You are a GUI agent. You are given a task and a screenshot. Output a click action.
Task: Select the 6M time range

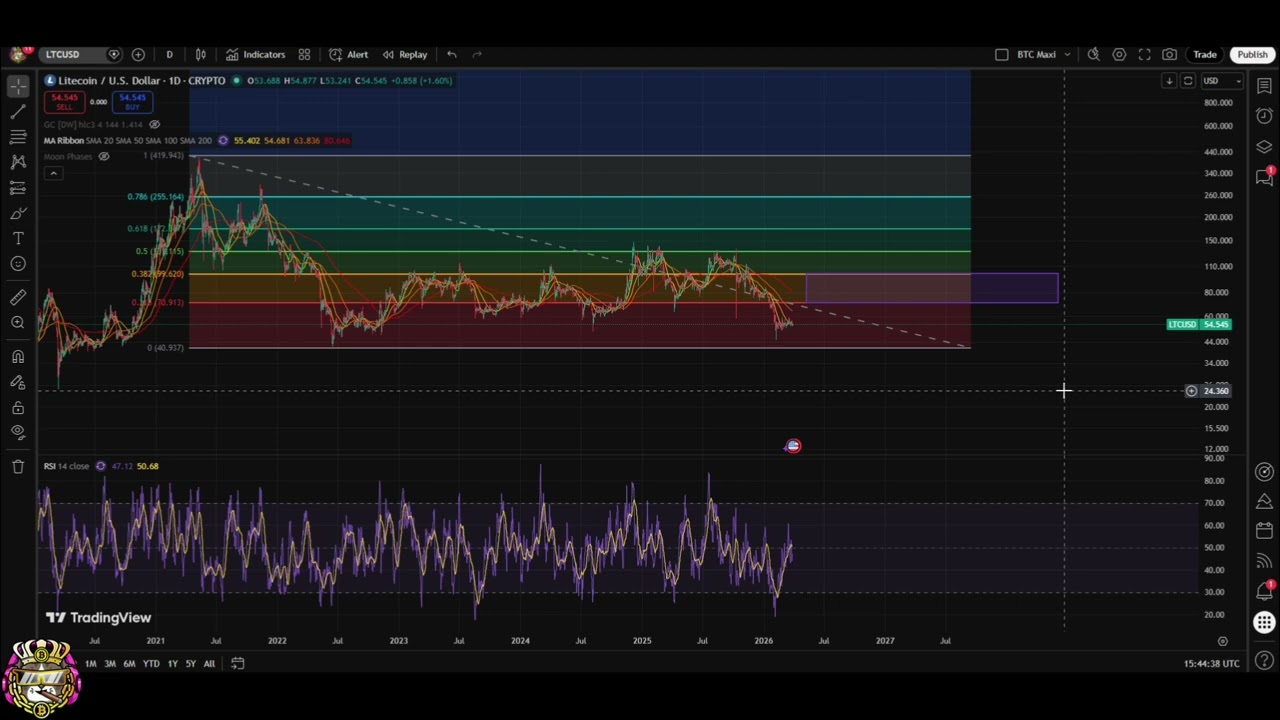(129, 663)
